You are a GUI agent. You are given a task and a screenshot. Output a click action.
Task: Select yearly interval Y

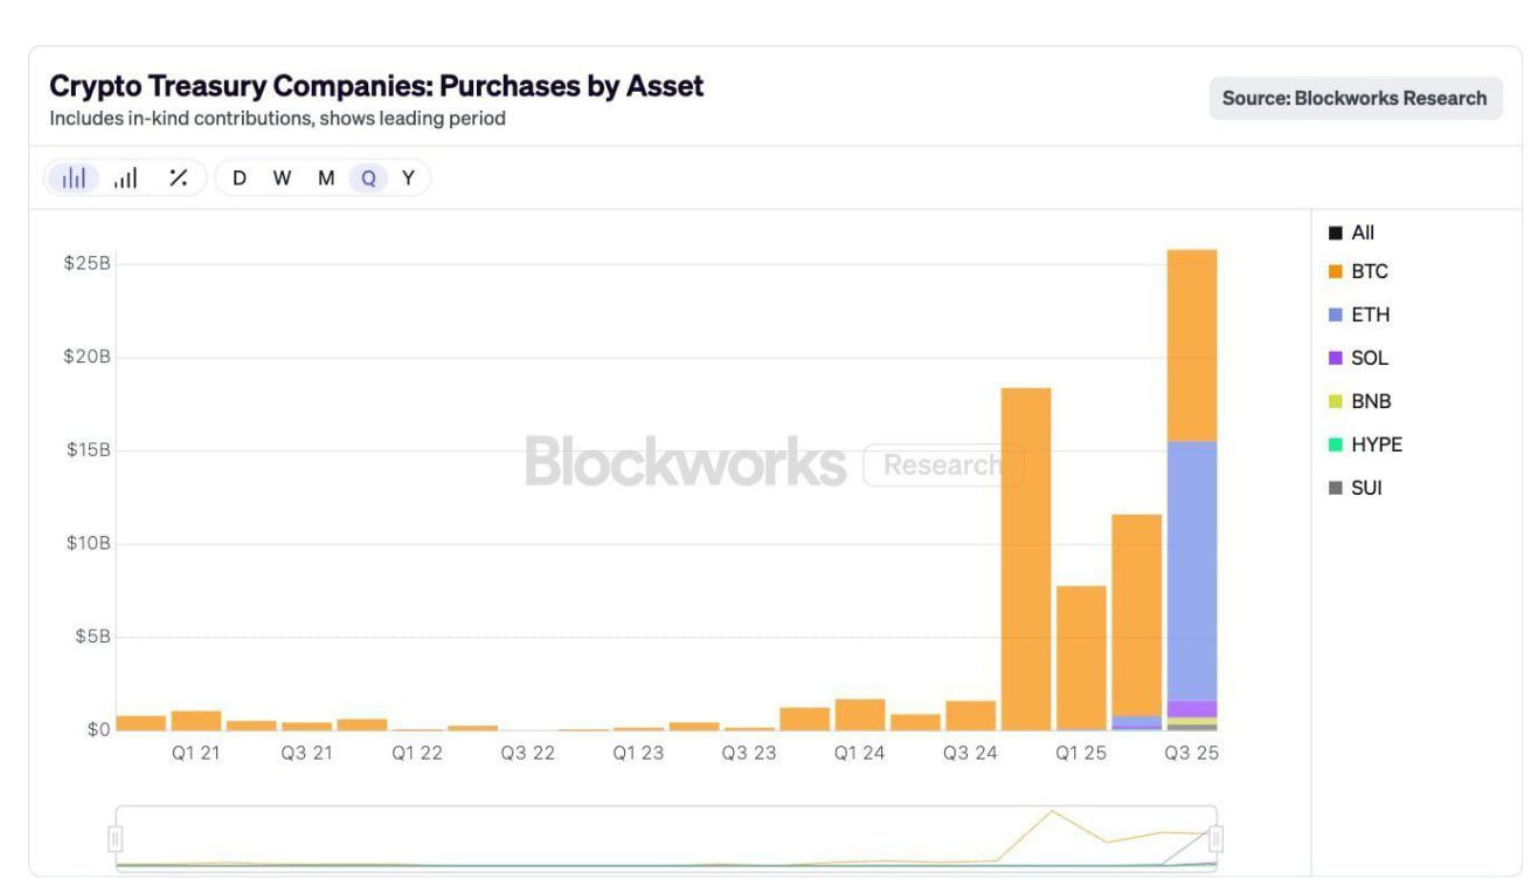point(408,178)
